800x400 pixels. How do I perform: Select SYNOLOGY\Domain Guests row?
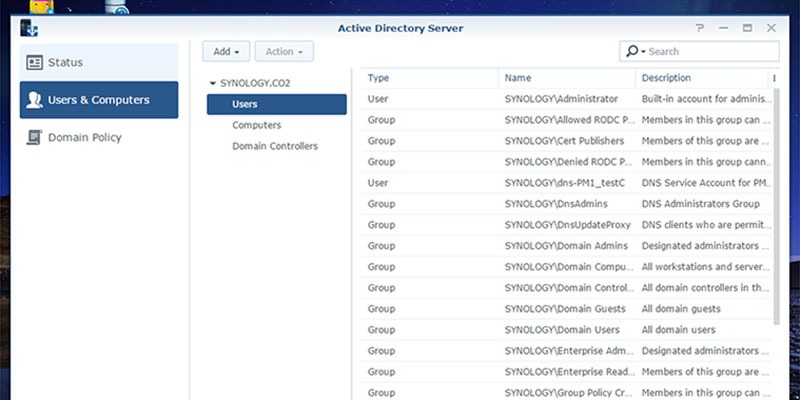pos(567,309)
